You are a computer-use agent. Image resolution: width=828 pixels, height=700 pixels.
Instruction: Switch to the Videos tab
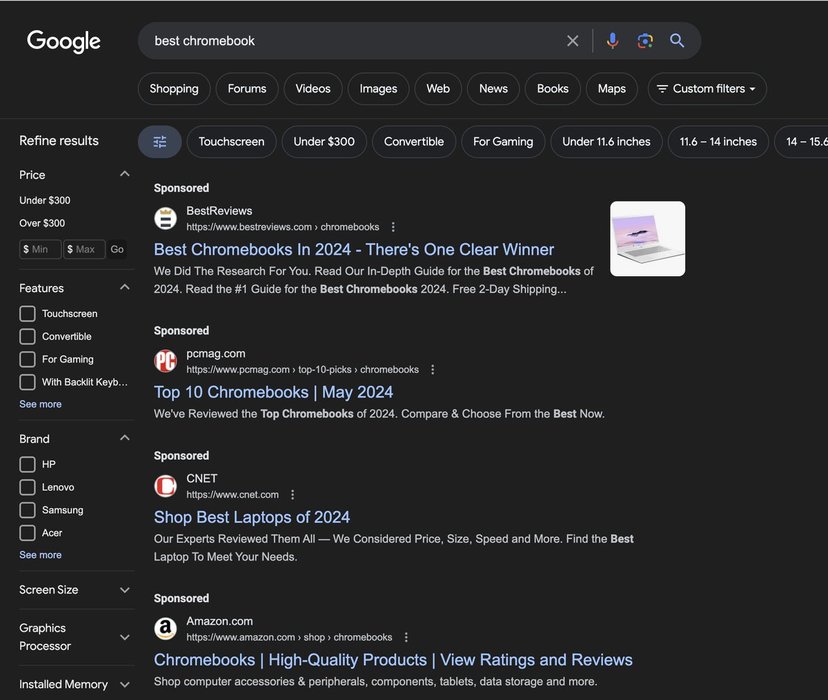click(313, 89)
